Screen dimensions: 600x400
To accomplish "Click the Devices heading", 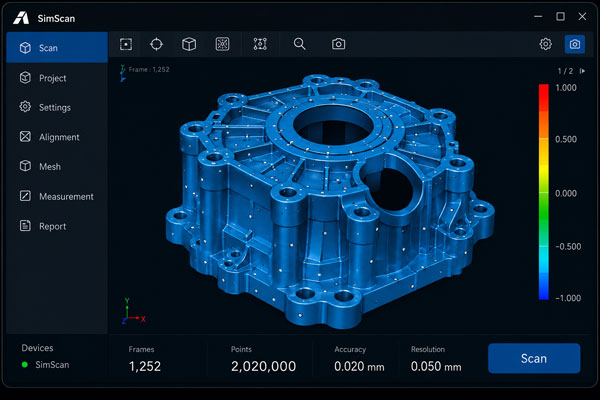I will 37,348.
